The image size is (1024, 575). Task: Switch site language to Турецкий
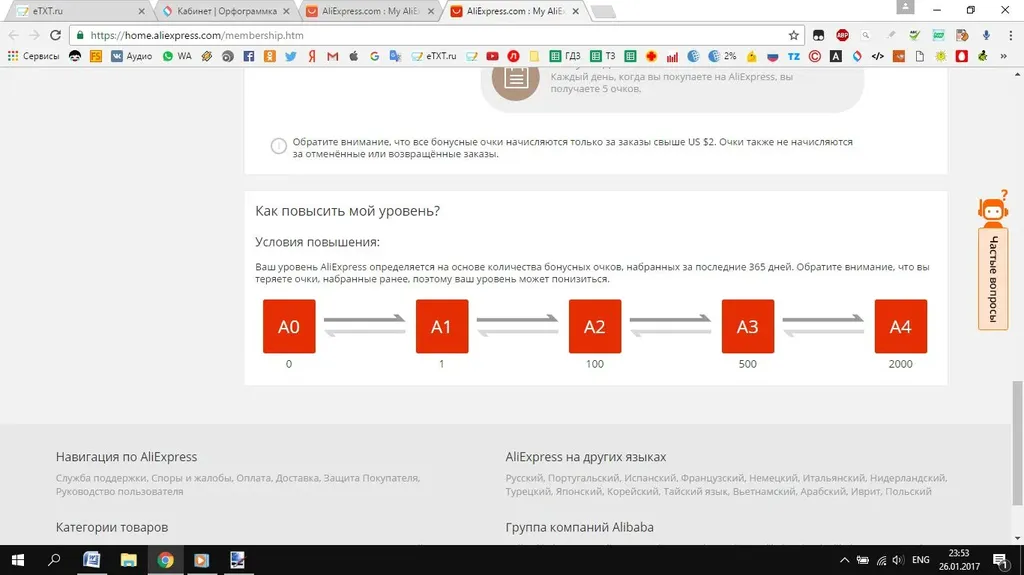coord(528,491)
